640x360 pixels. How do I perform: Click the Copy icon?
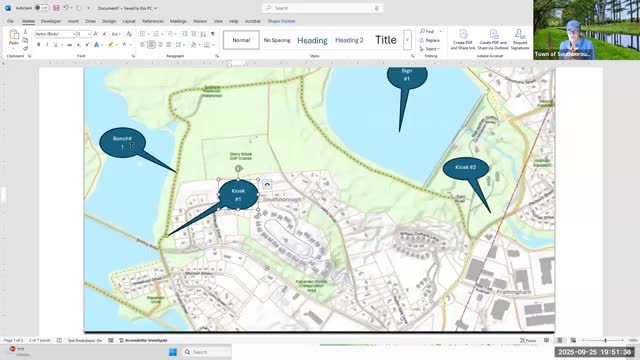coord(25,40)
